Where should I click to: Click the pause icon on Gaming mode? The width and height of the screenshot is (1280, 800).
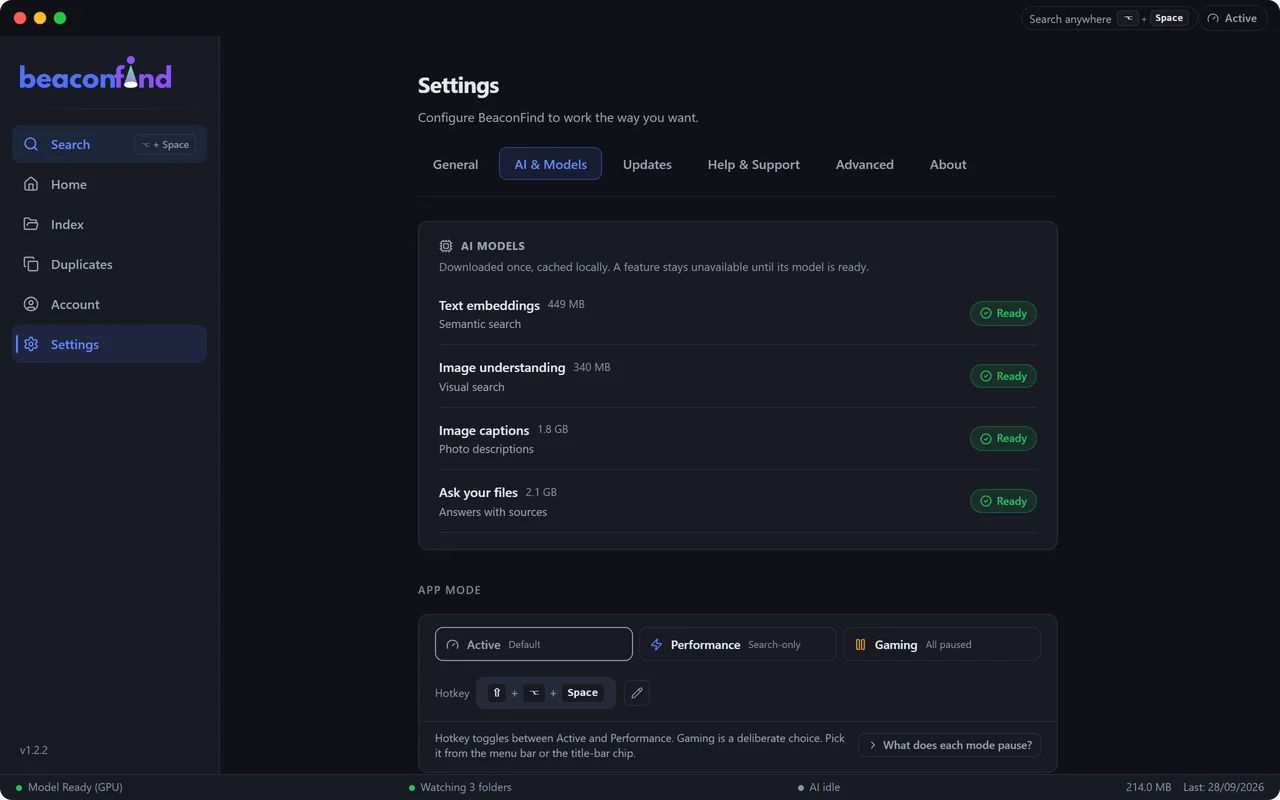(x=860, y=645)
